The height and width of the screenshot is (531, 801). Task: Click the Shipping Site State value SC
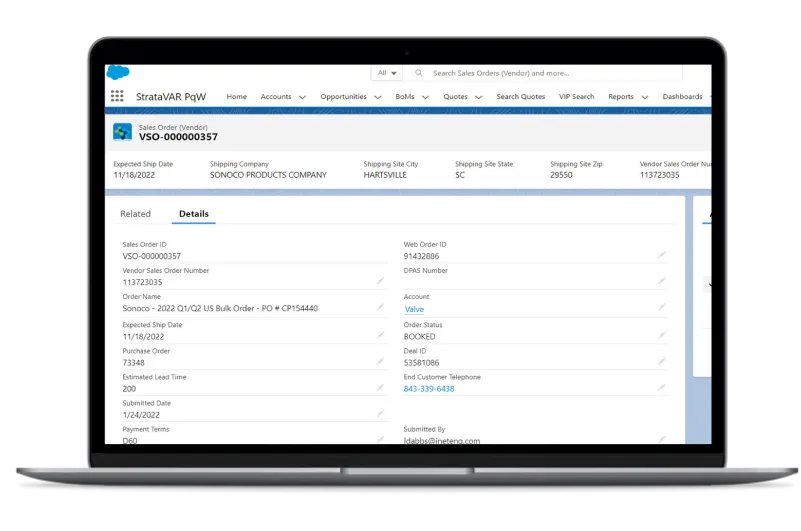460,175
